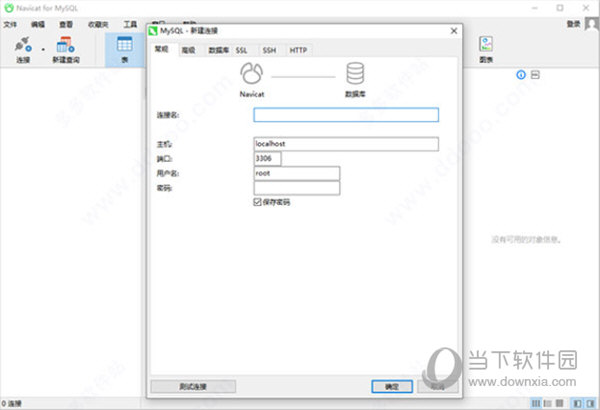Click the Navicat logo icon in dialog

click(x=251, y=74)
